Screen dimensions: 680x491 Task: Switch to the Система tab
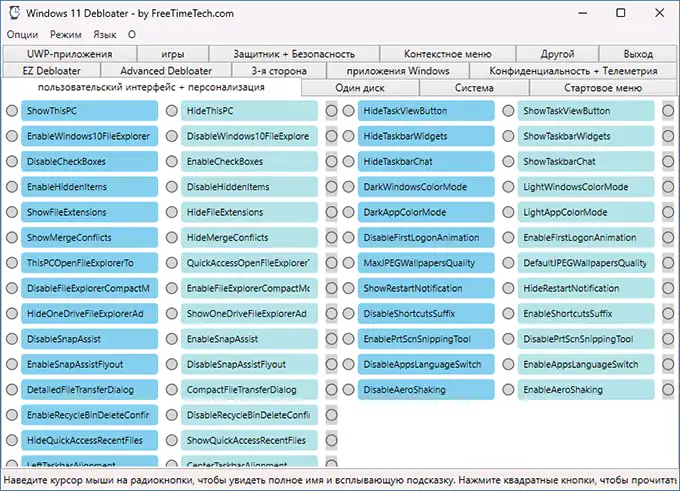[x=474, y=88]
